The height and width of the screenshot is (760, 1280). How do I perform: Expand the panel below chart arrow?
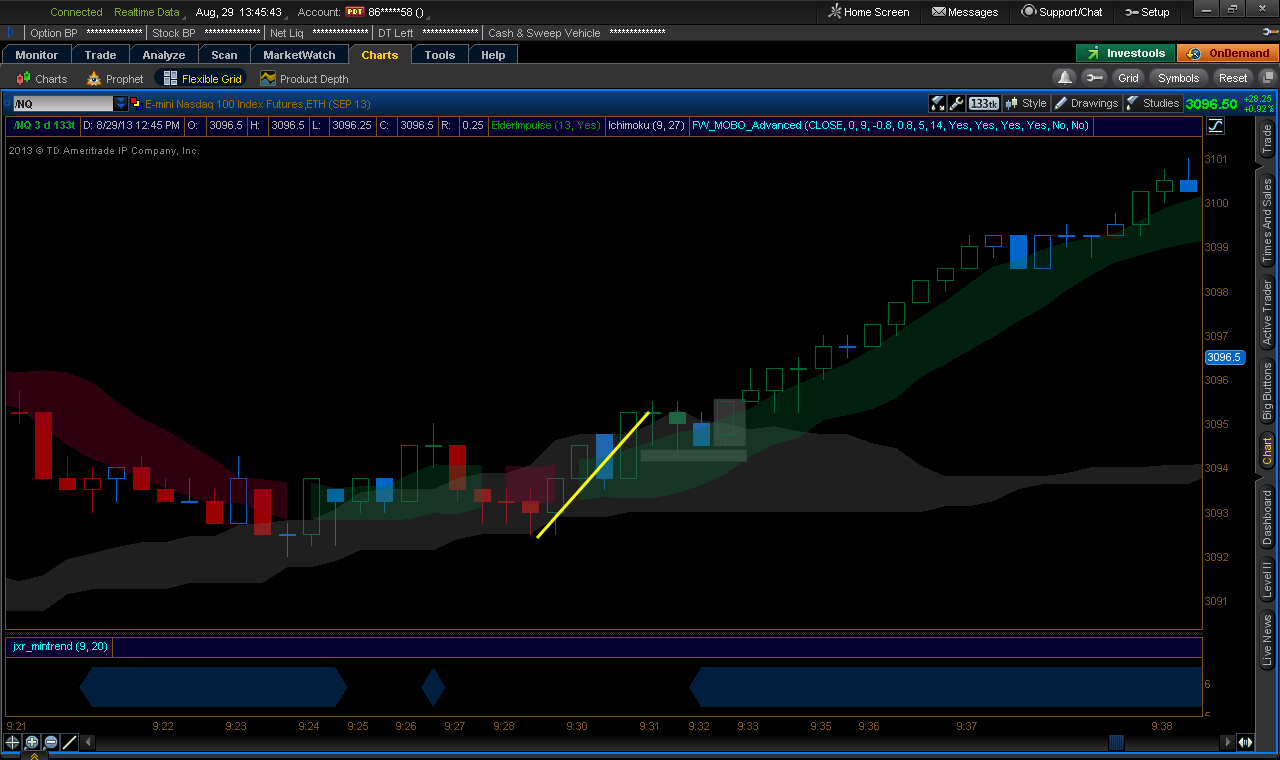(33, 755)
